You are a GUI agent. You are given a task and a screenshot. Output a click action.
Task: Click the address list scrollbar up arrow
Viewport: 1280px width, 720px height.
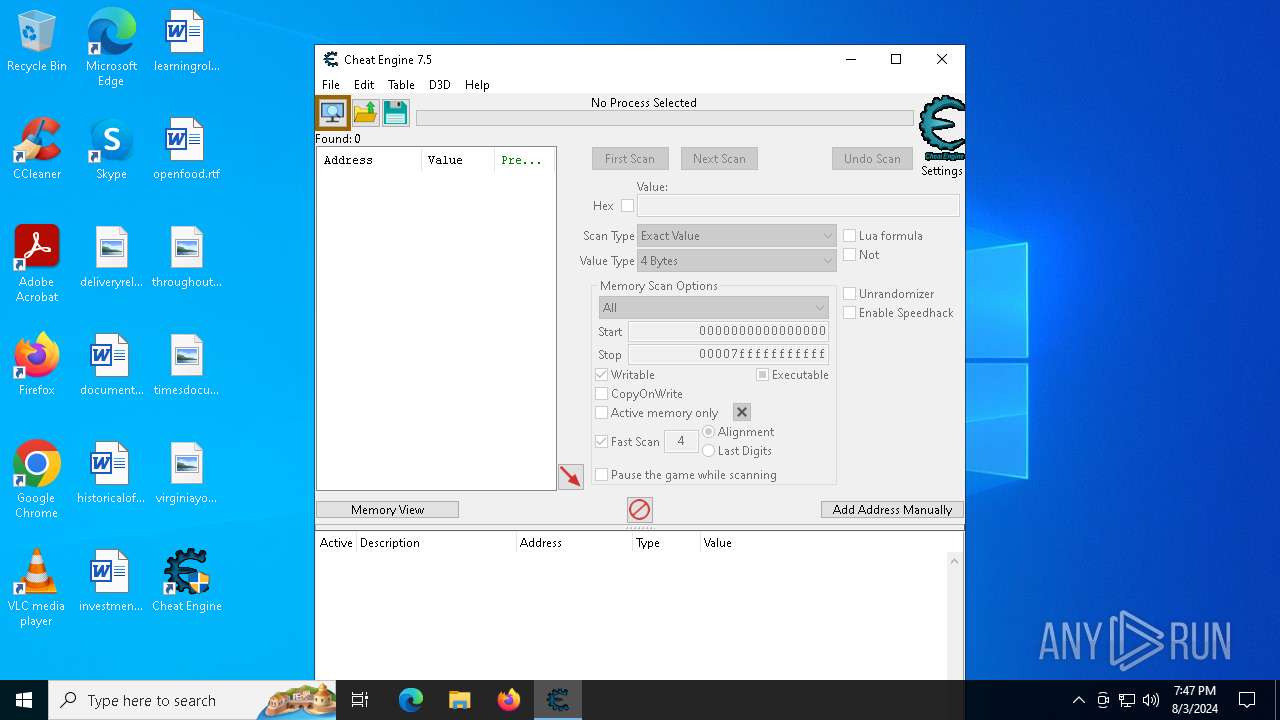(x=954, y=561)
